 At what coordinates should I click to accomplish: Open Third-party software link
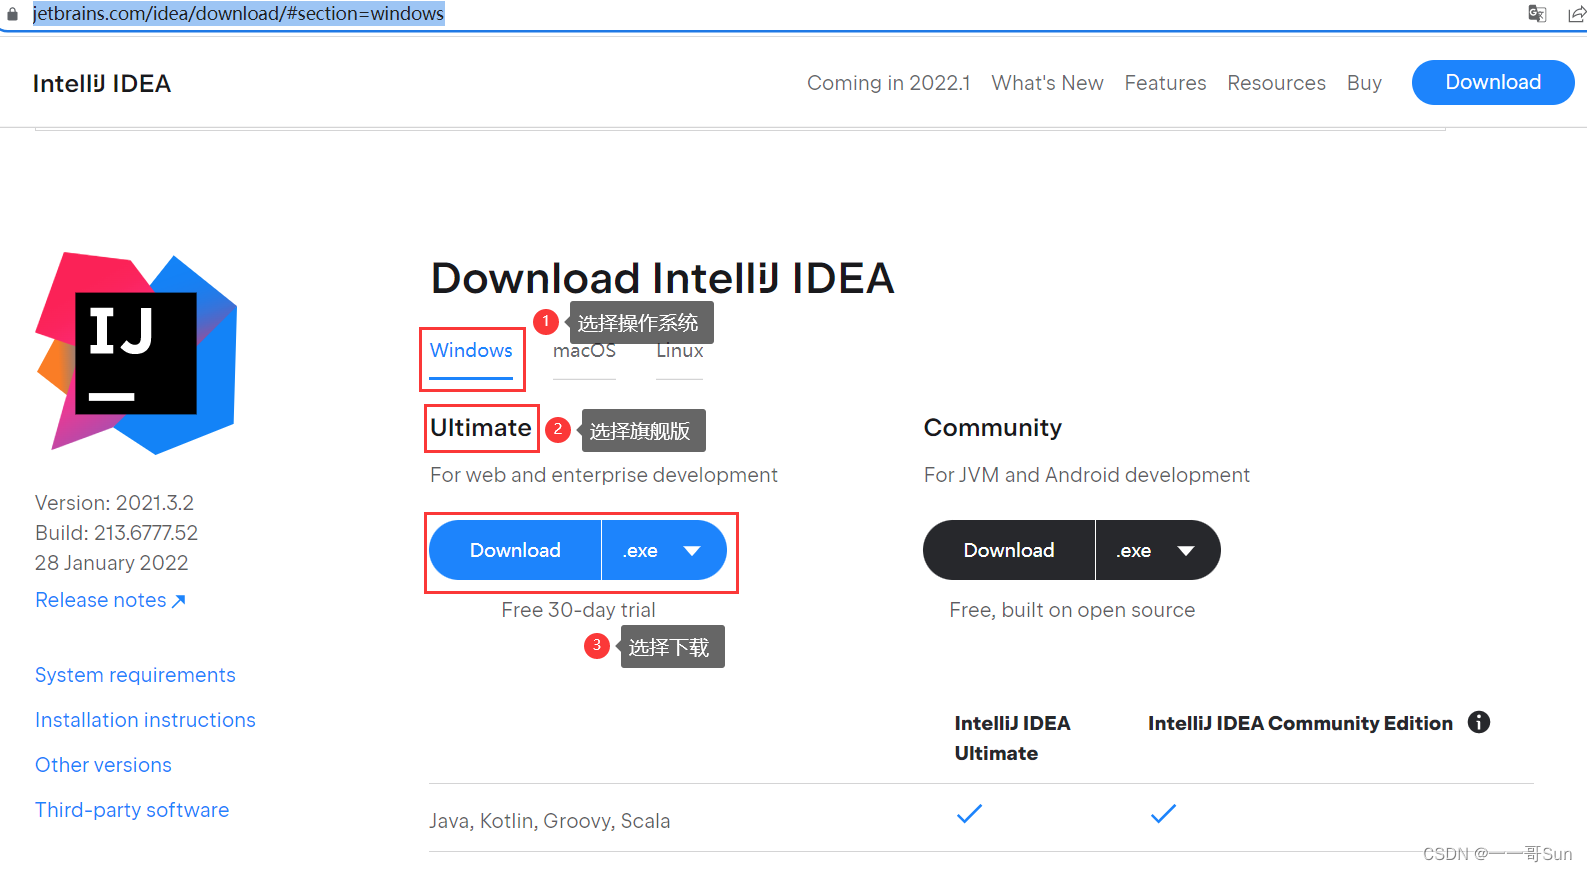pos(132,810)
